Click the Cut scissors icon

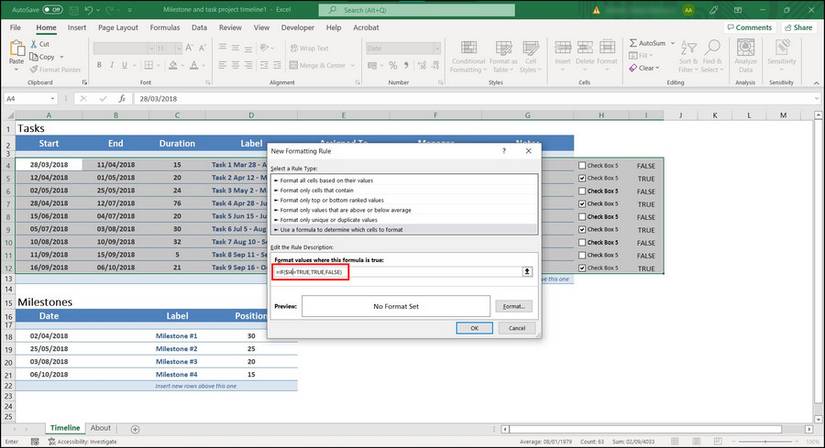[34, 45]
